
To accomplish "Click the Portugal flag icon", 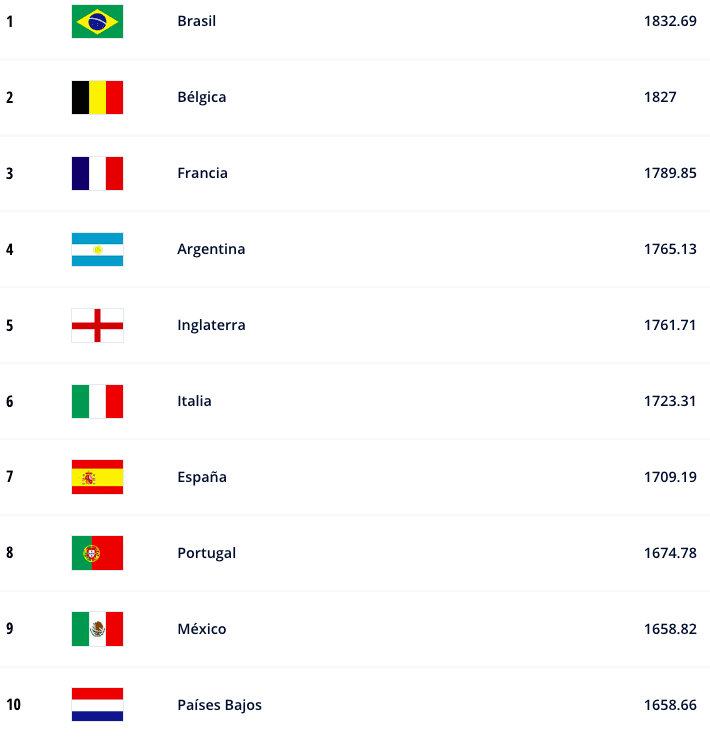I will point(97,553).
